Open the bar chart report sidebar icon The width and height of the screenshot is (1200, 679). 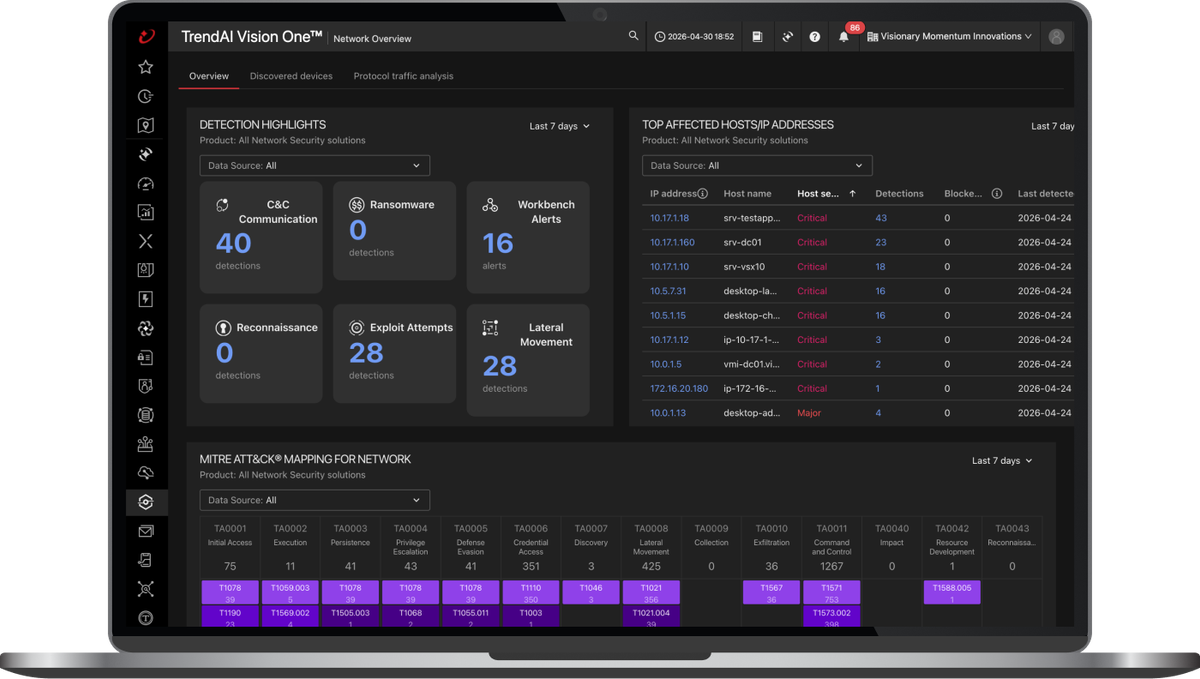coord(146,212)
